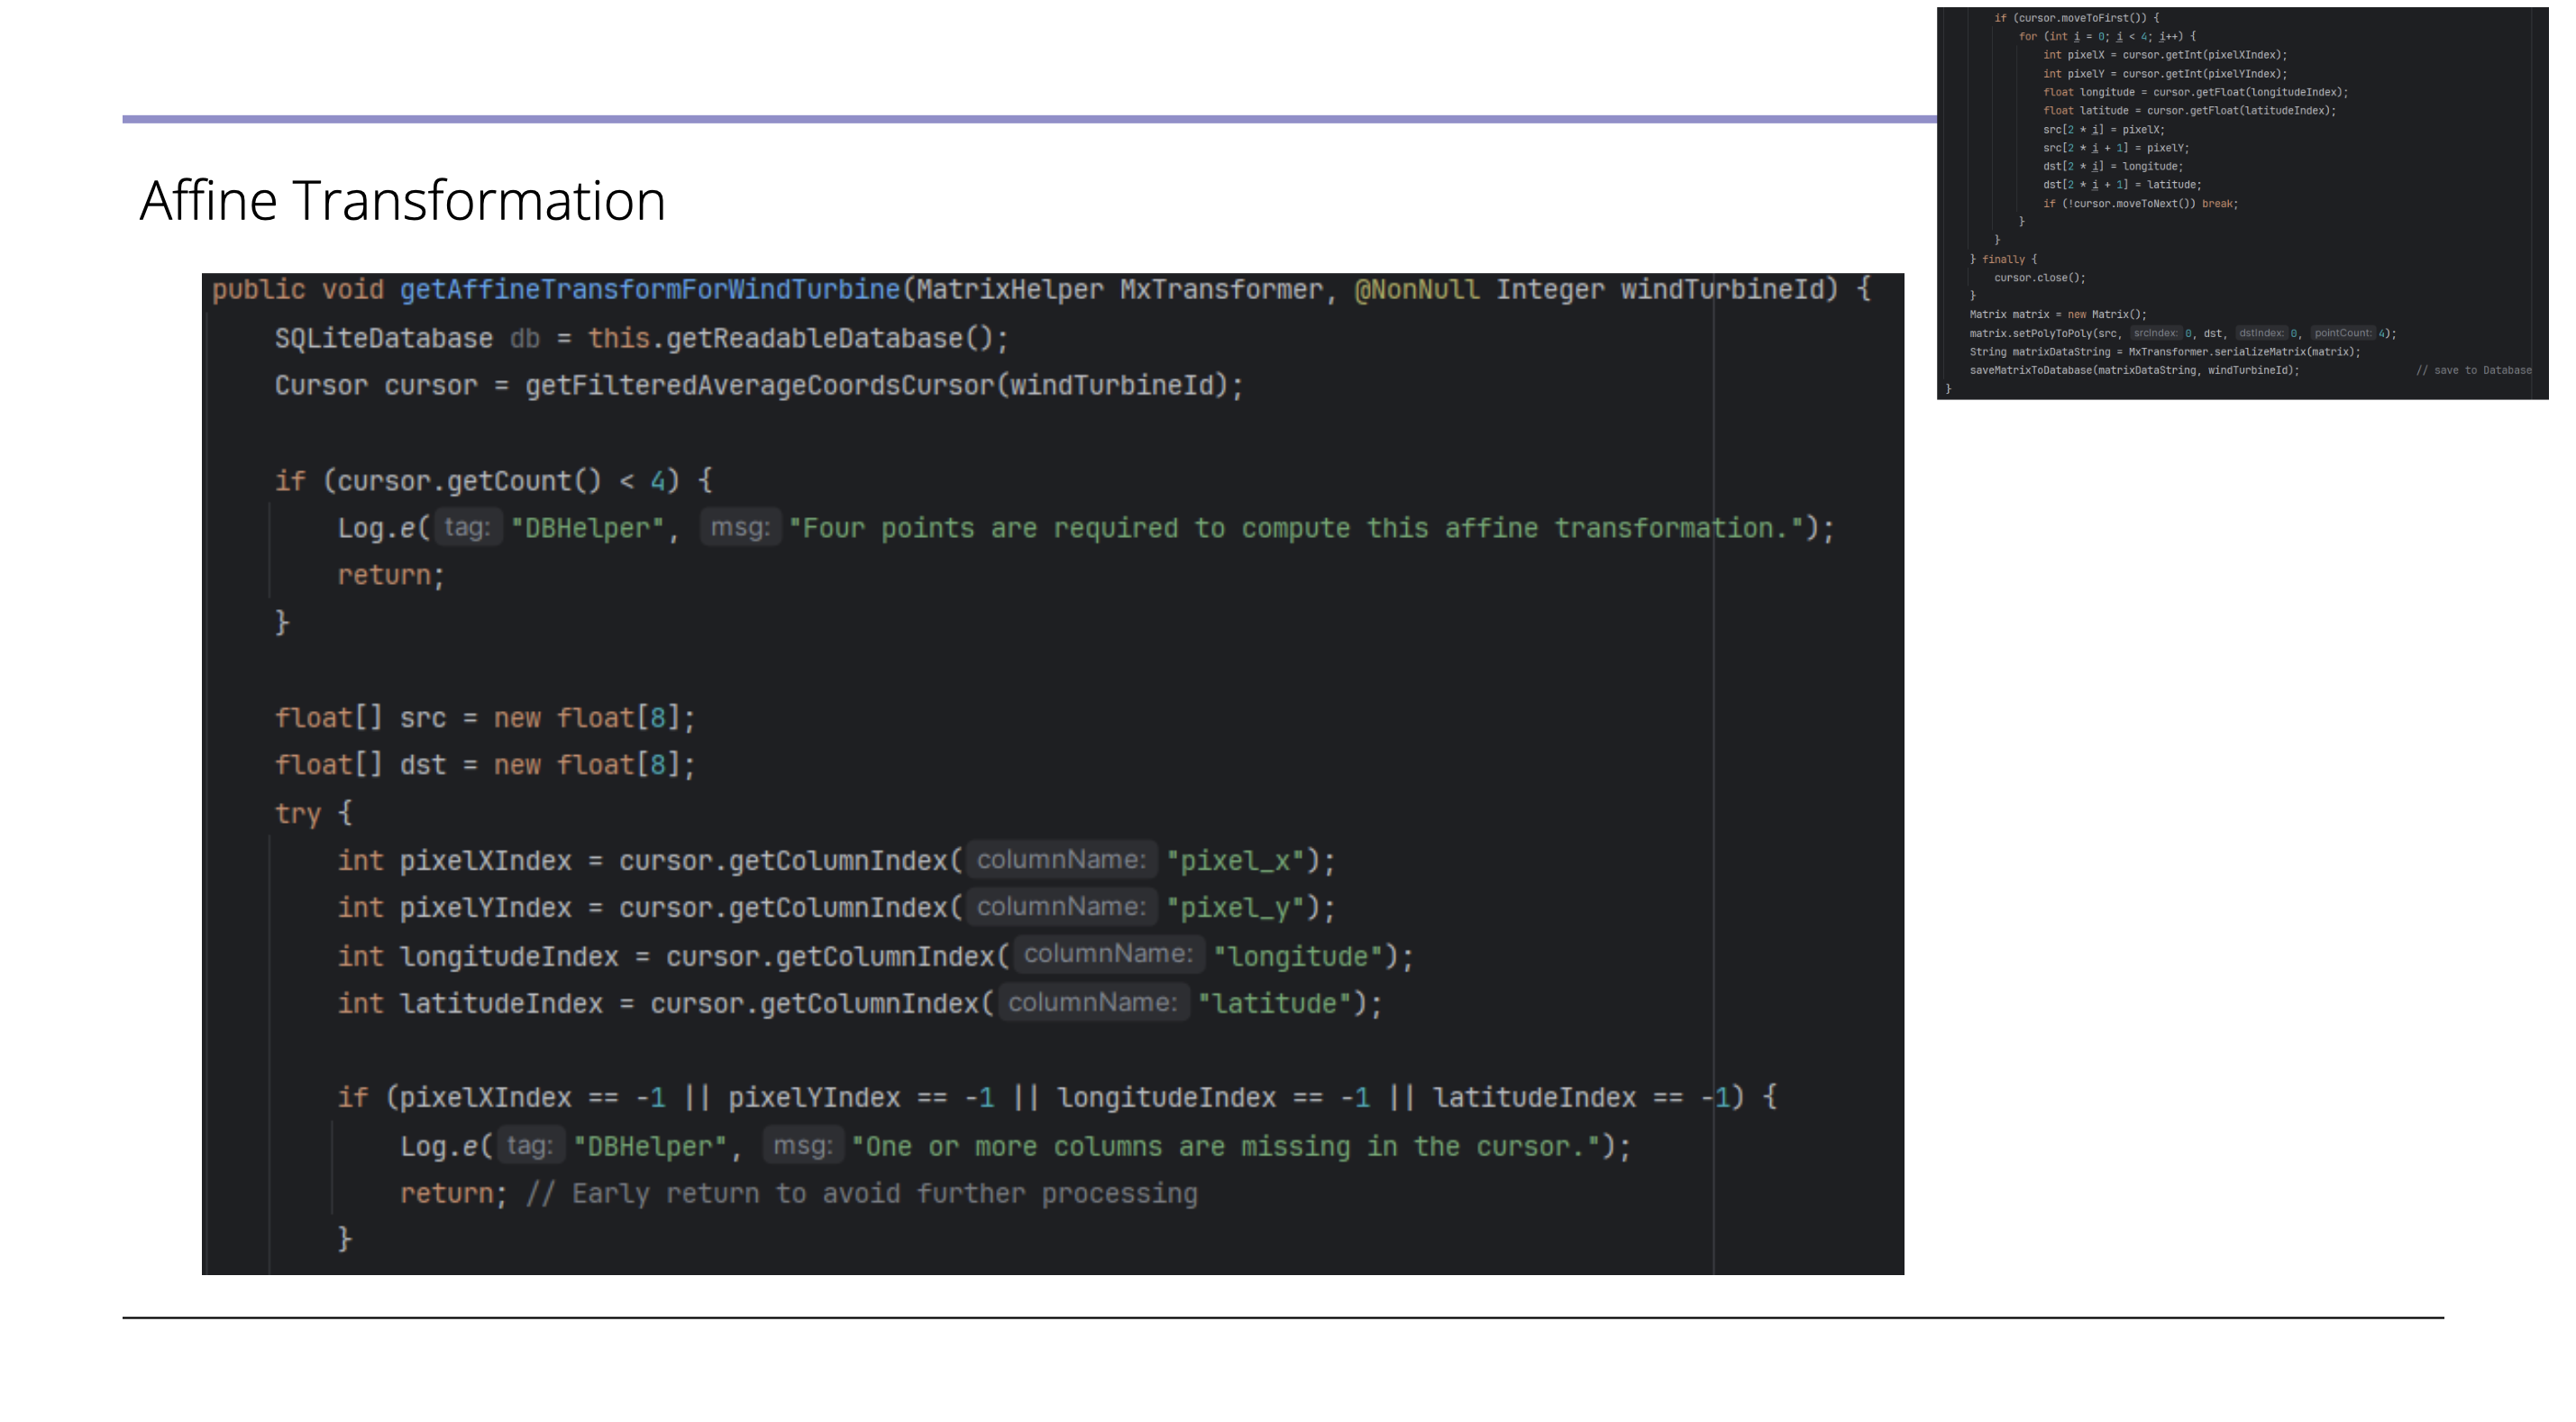Click the "} finally {" line
Viewport: 2576px width, 1422px height.
[x=2003, y=259]
